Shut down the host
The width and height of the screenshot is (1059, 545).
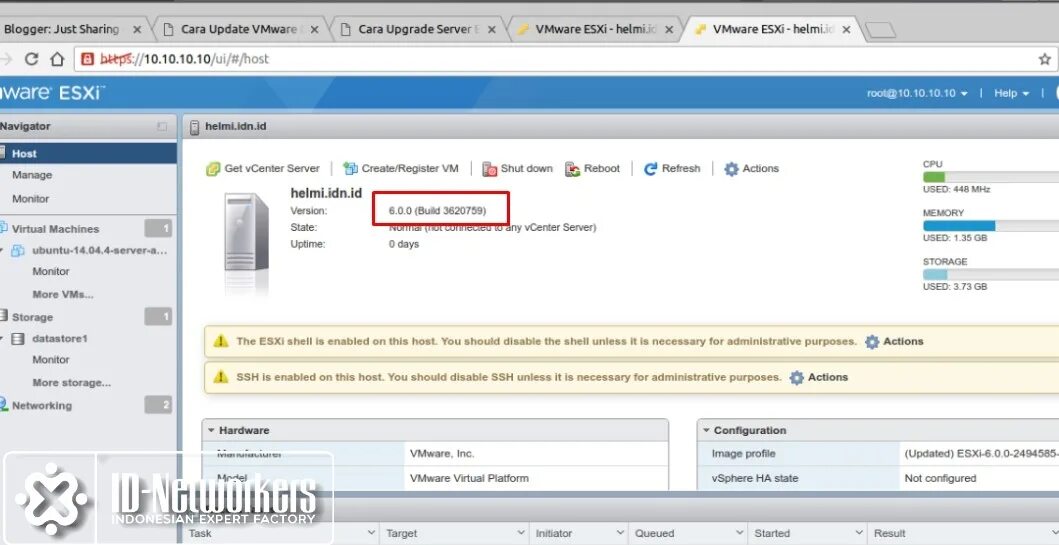pyautogui.click(x=517, y=169)
